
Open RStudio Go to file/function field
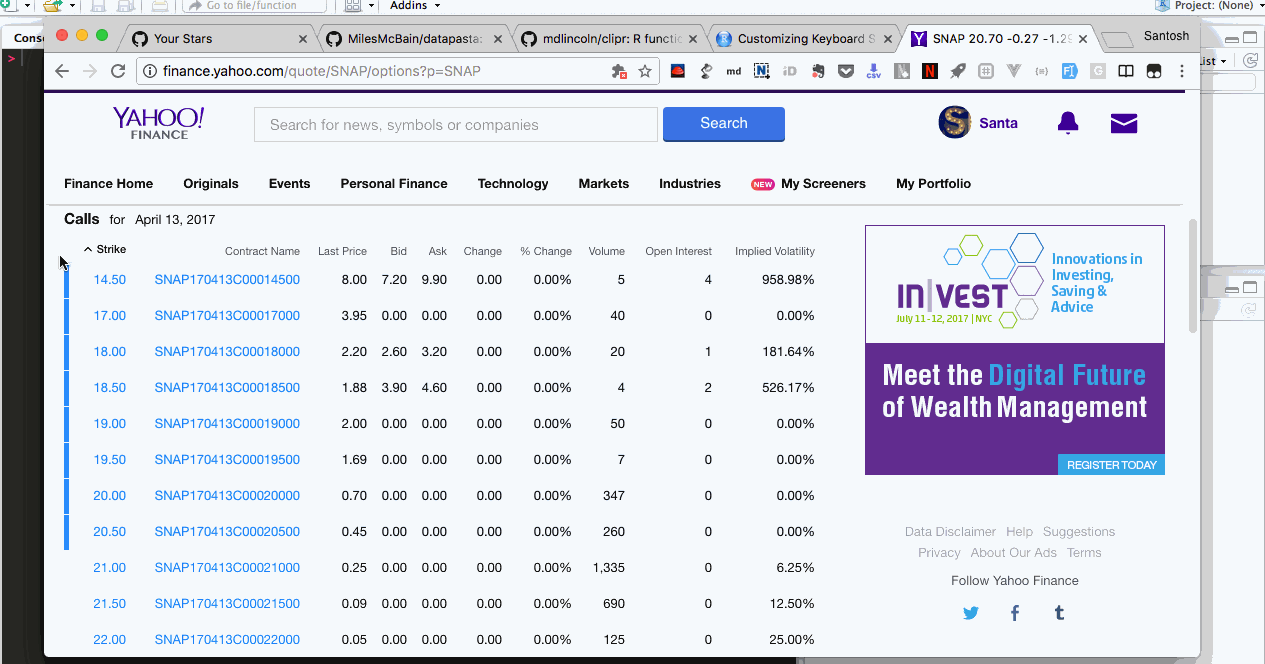[255, 6]
